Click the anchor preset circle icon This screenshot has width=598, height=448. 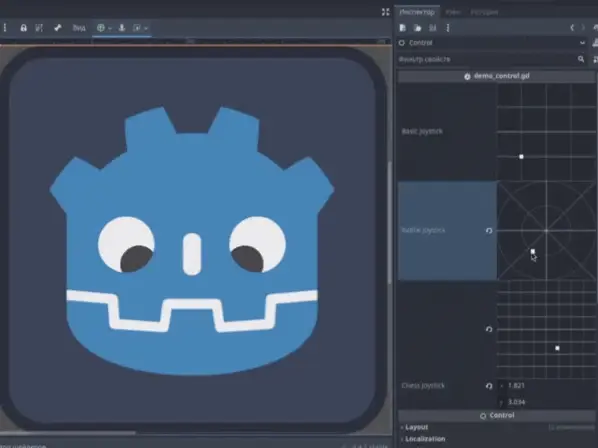tap(101, 28)
